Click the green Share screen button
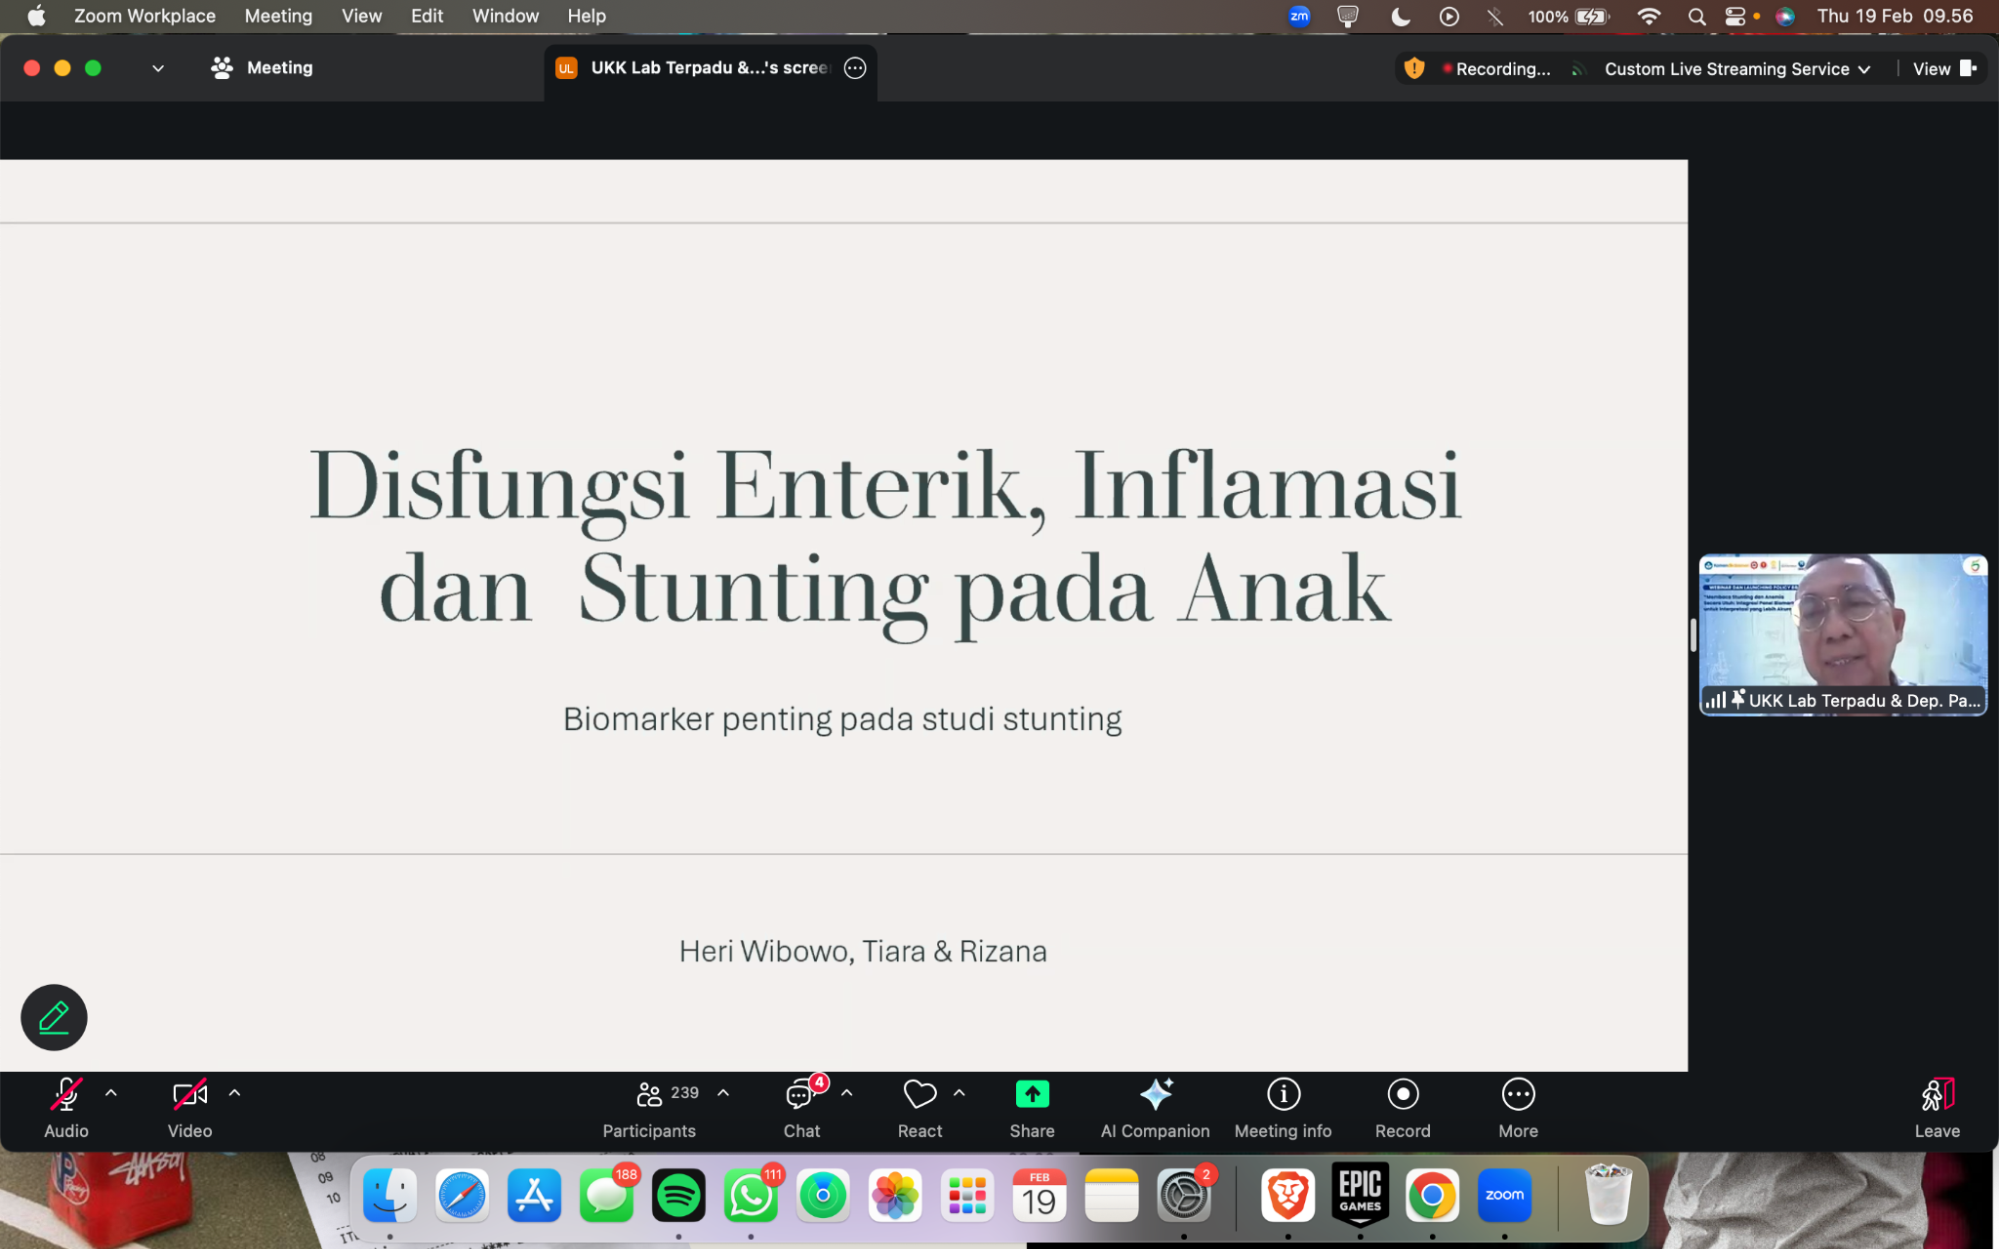The image size is (1999, 1250). pos(1032,1095)
